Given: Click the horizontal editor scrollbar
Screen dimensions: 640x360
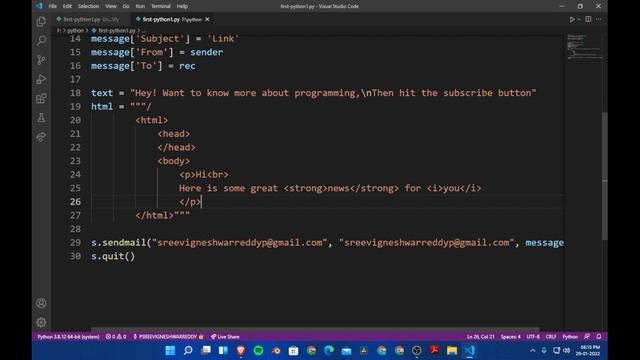Looking at the screenshot, I should 315,329.
